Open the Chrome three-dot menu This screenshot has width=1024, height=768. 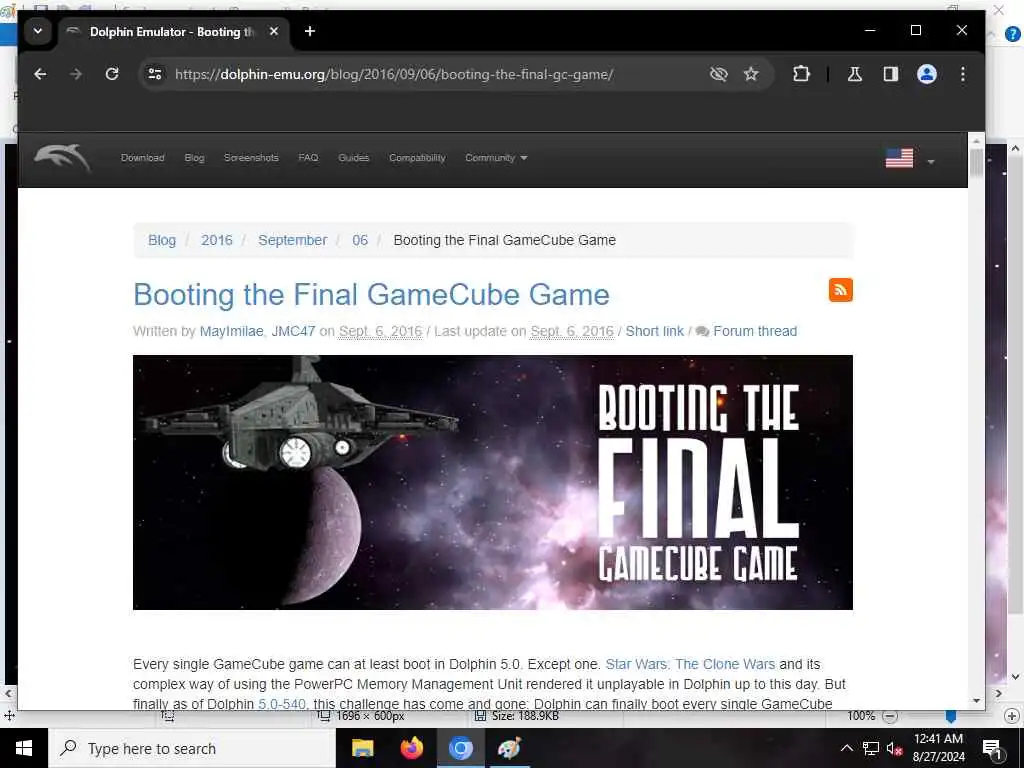pos(963,74)
